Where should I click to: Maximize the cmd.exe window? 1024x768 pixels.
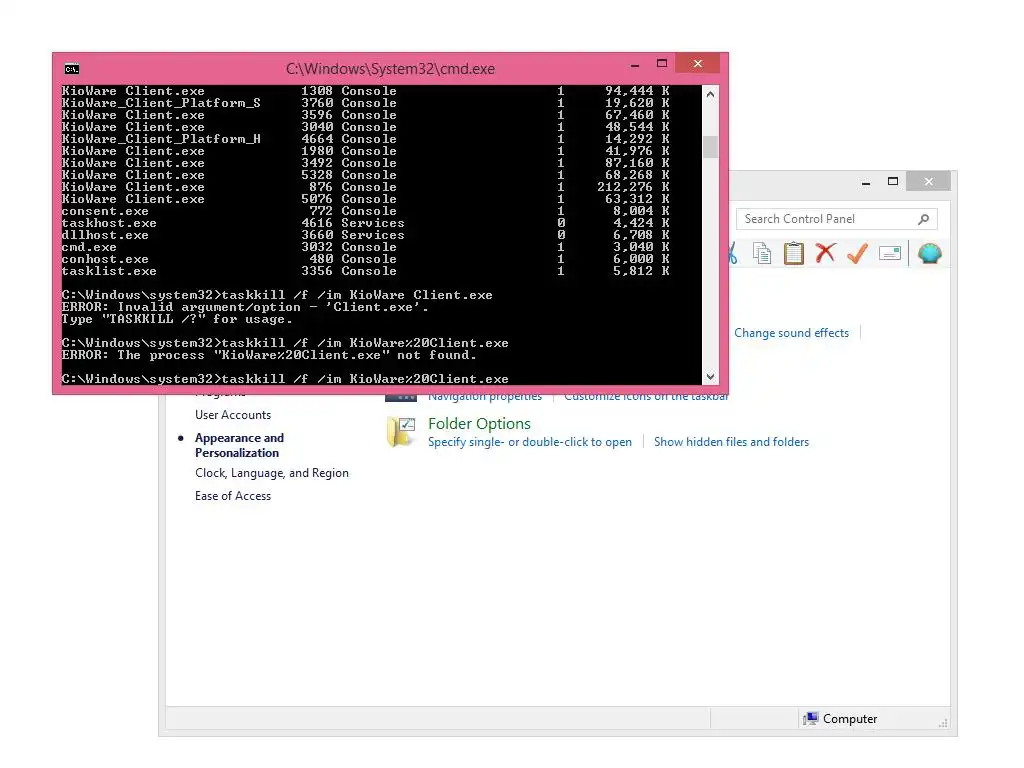662,63
